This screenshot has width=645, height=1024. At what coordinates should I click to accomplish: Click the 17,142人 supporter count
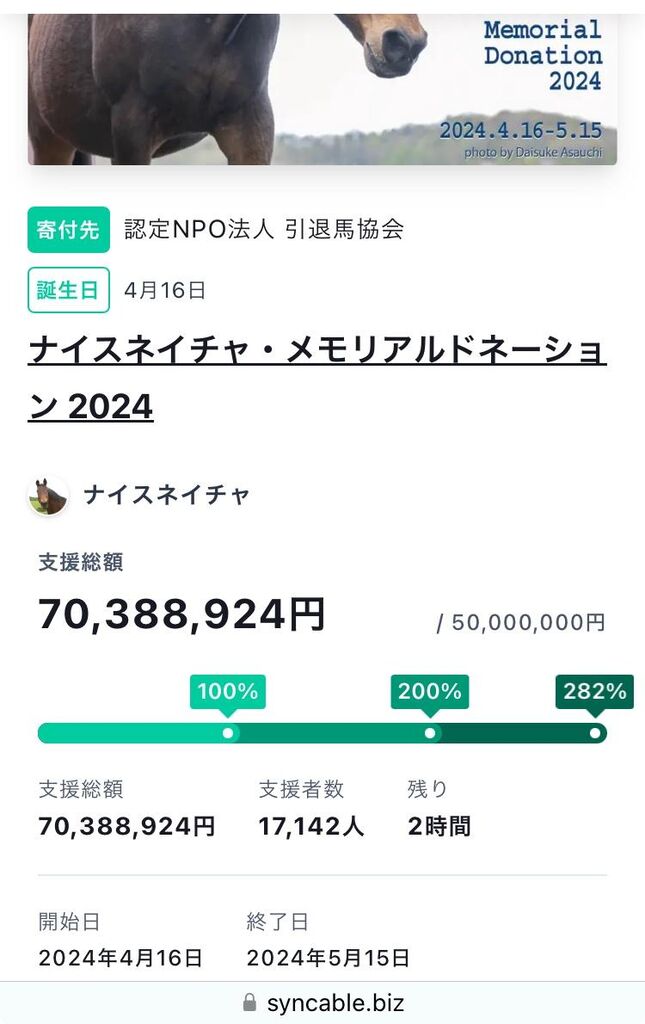point(311,826)
